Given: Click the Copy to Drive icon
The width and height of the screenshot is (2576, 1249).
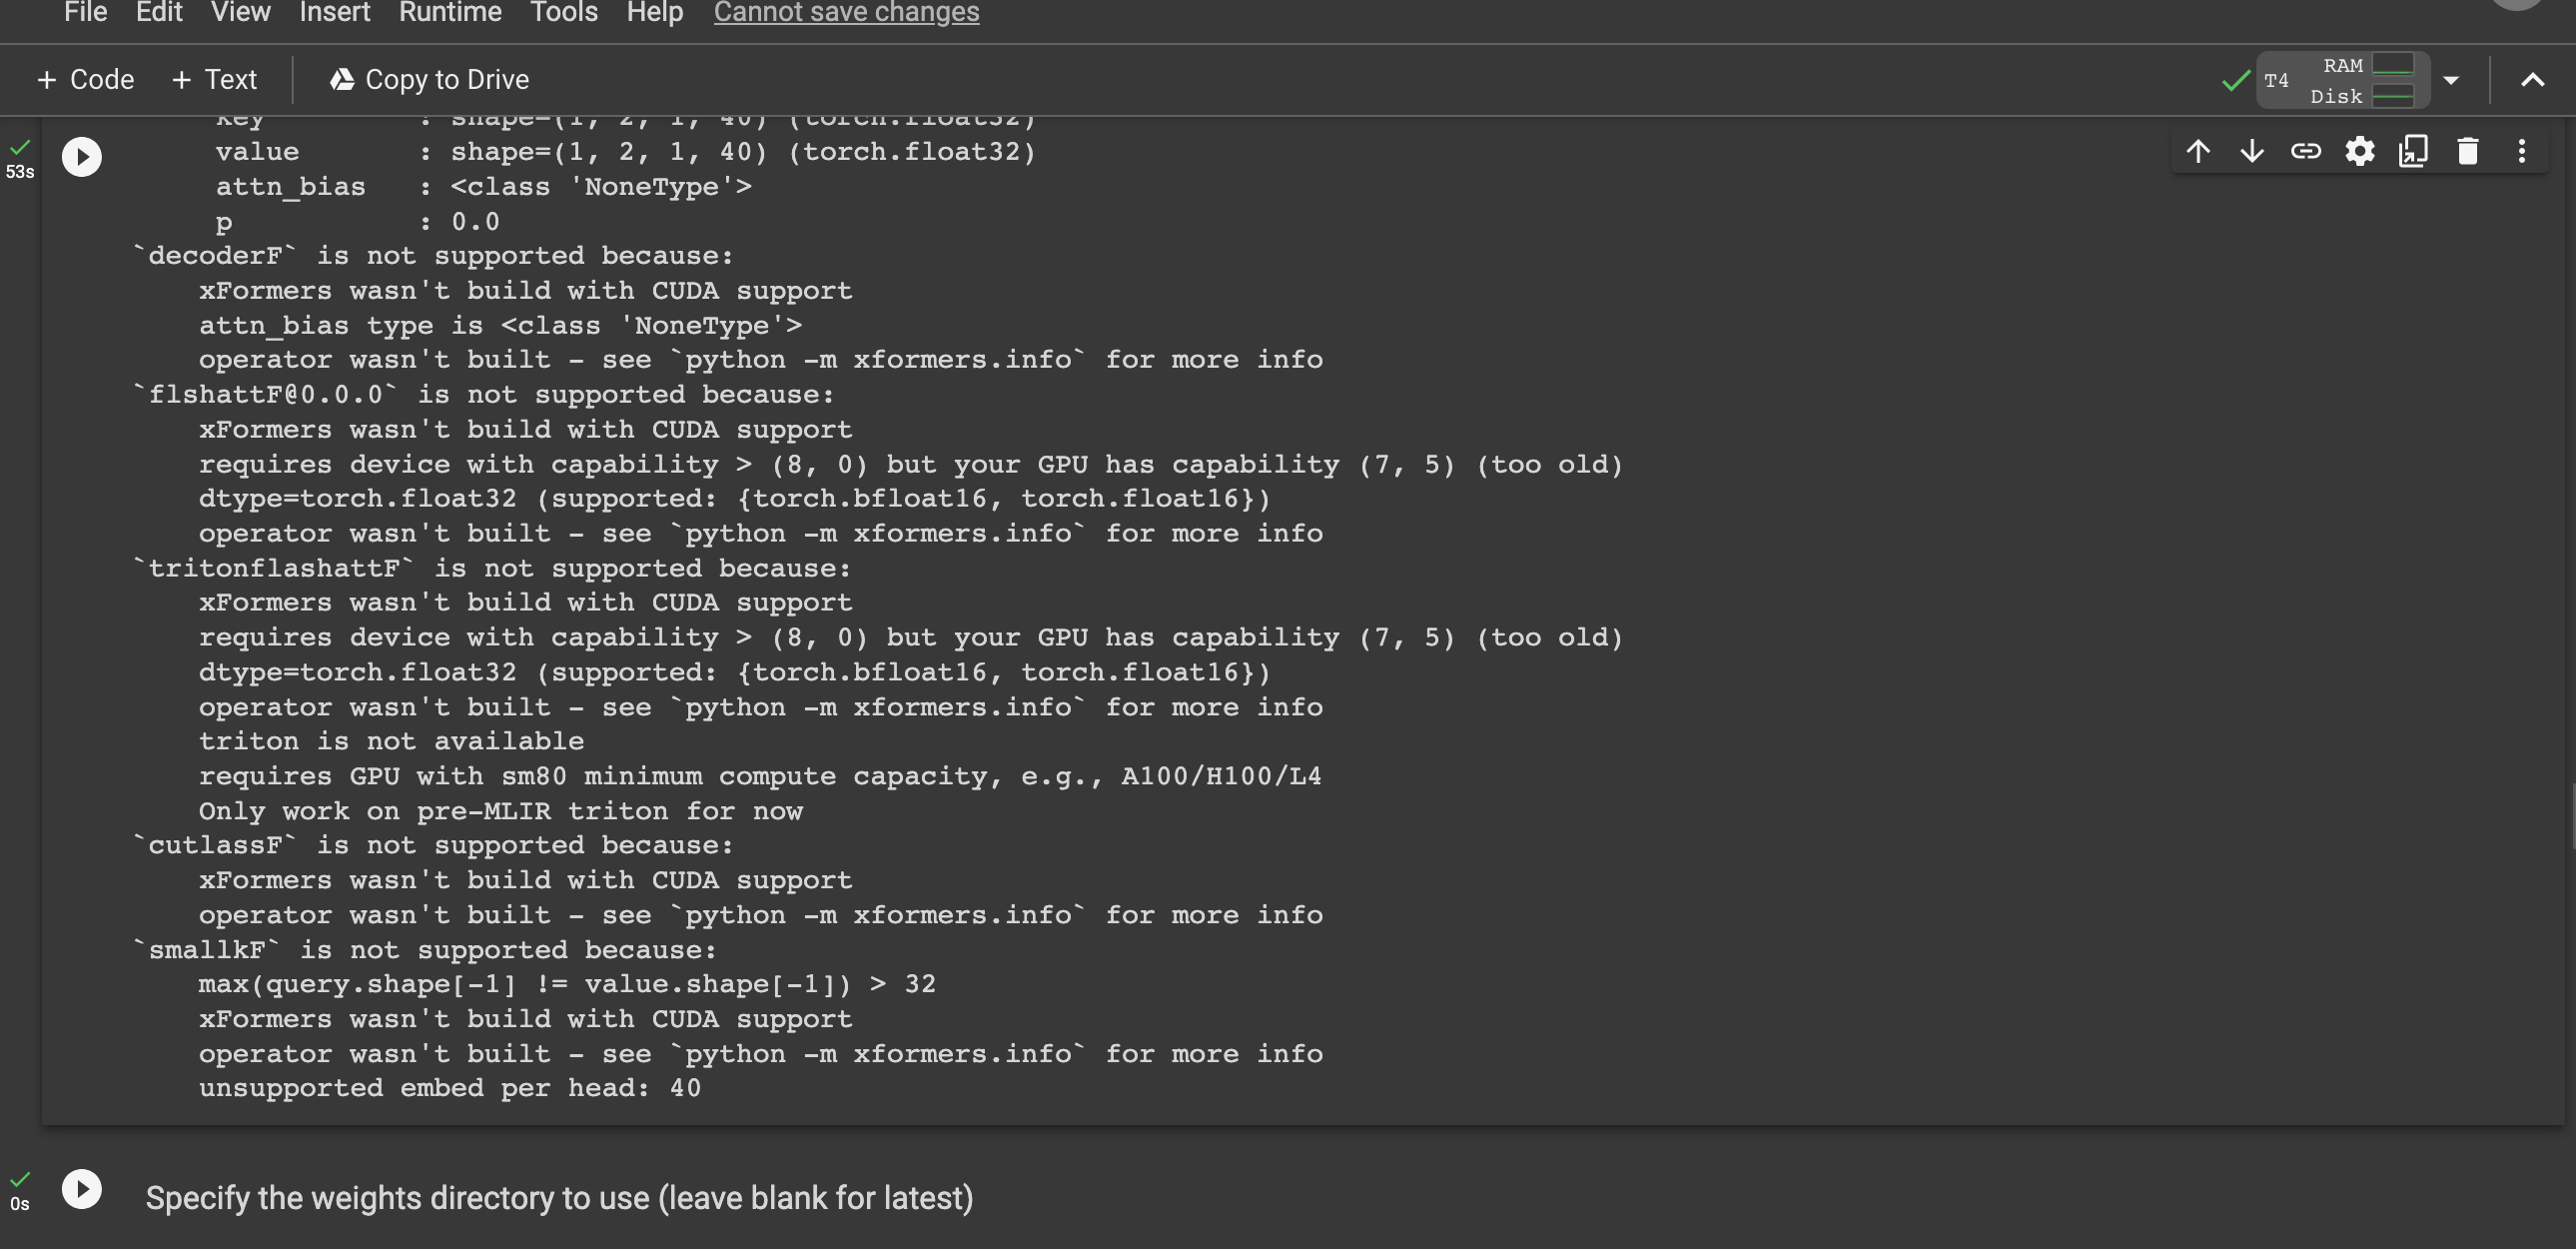Looking at the screenshot, I should tap(340, 79).
